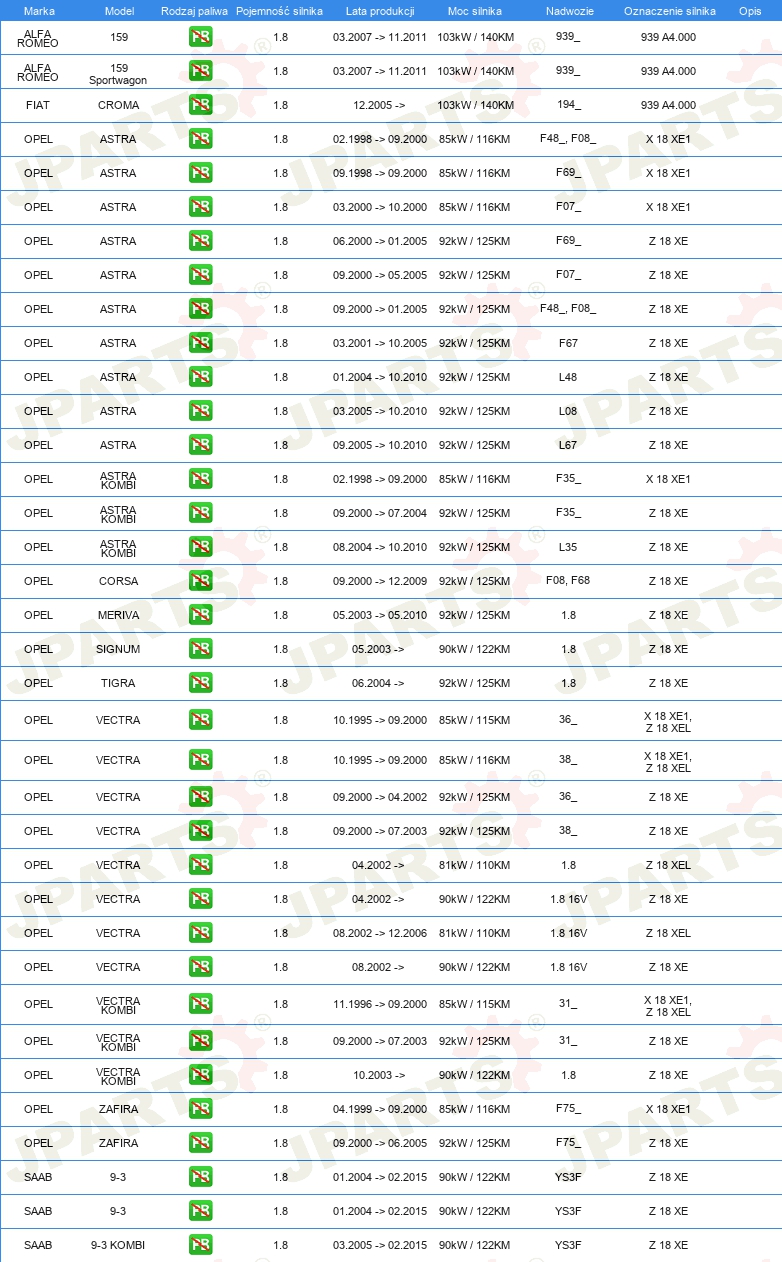Click the fuel icon in the ZAFIRA Z 18 XE row

pos(200,1143)
